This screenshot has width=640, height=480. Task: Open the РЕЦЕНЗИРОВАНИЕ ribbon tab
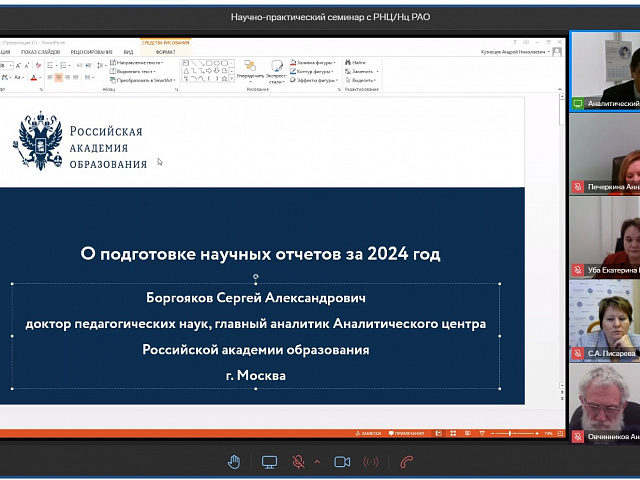pyautogui.click(x=91, y=52)
